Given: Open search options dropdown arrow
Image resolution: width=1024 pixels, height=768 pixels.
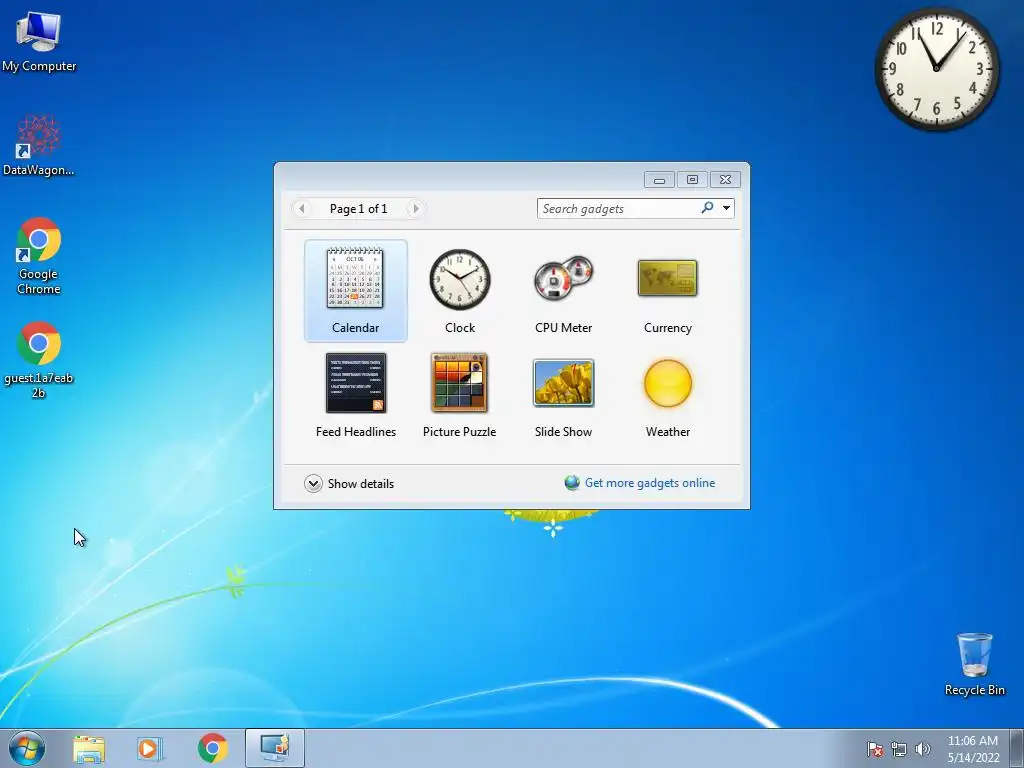Looking at the screenshot, I should pos(726,208).
